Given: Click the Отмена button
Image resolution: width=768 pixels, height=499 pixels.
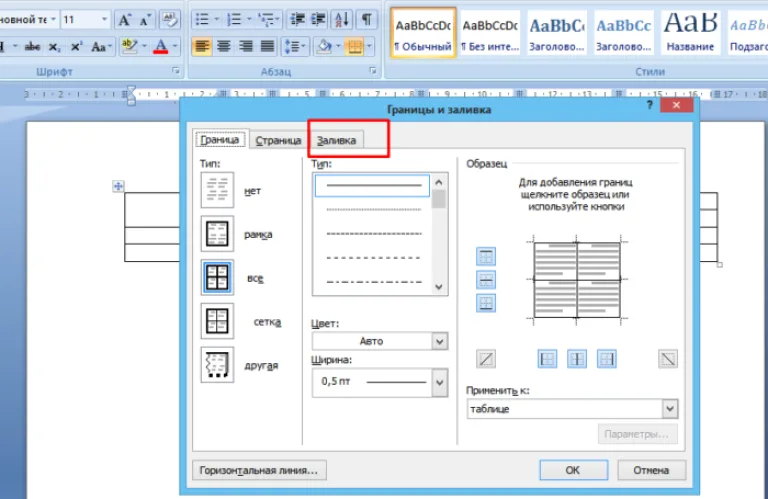Looking at the screenshot, I should point(651,470).
